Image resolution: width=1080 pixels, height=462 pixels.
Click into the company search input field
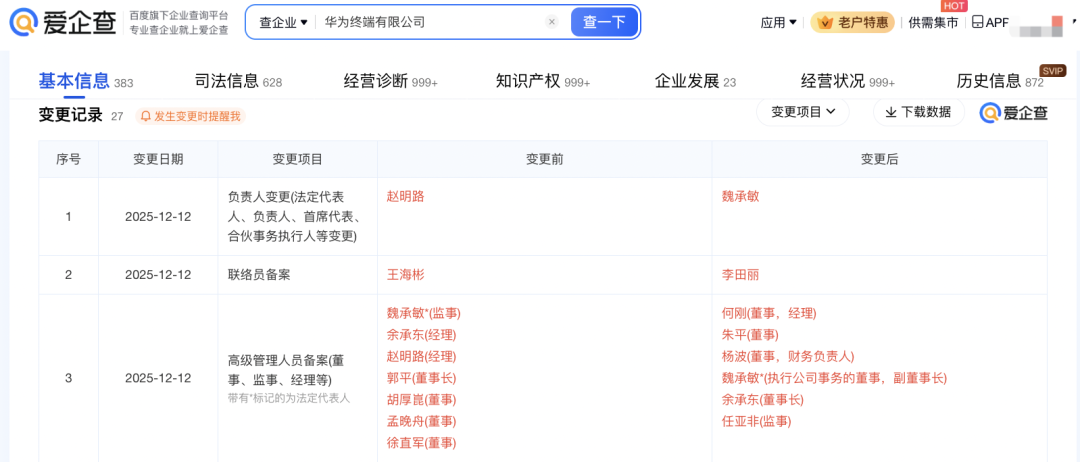click(430, 22)
